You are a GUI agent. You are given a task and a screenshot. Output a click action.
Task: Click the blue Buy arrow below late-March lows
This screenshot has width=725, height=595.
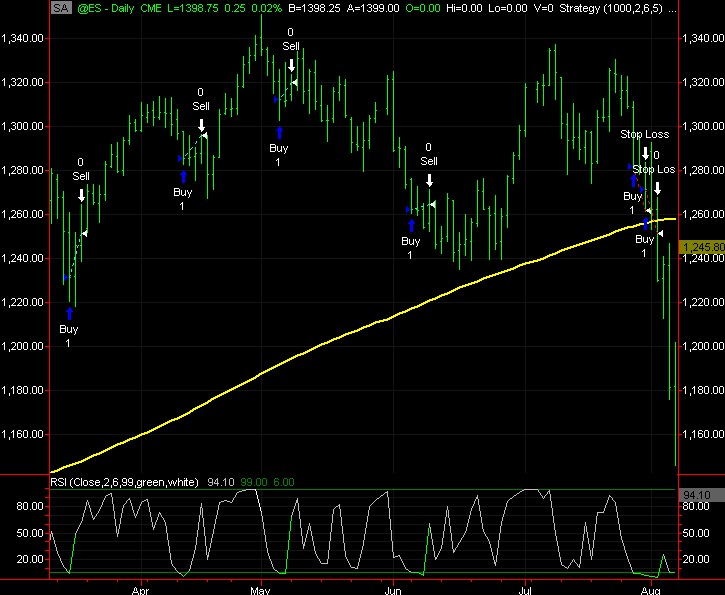tap(69, 313)
